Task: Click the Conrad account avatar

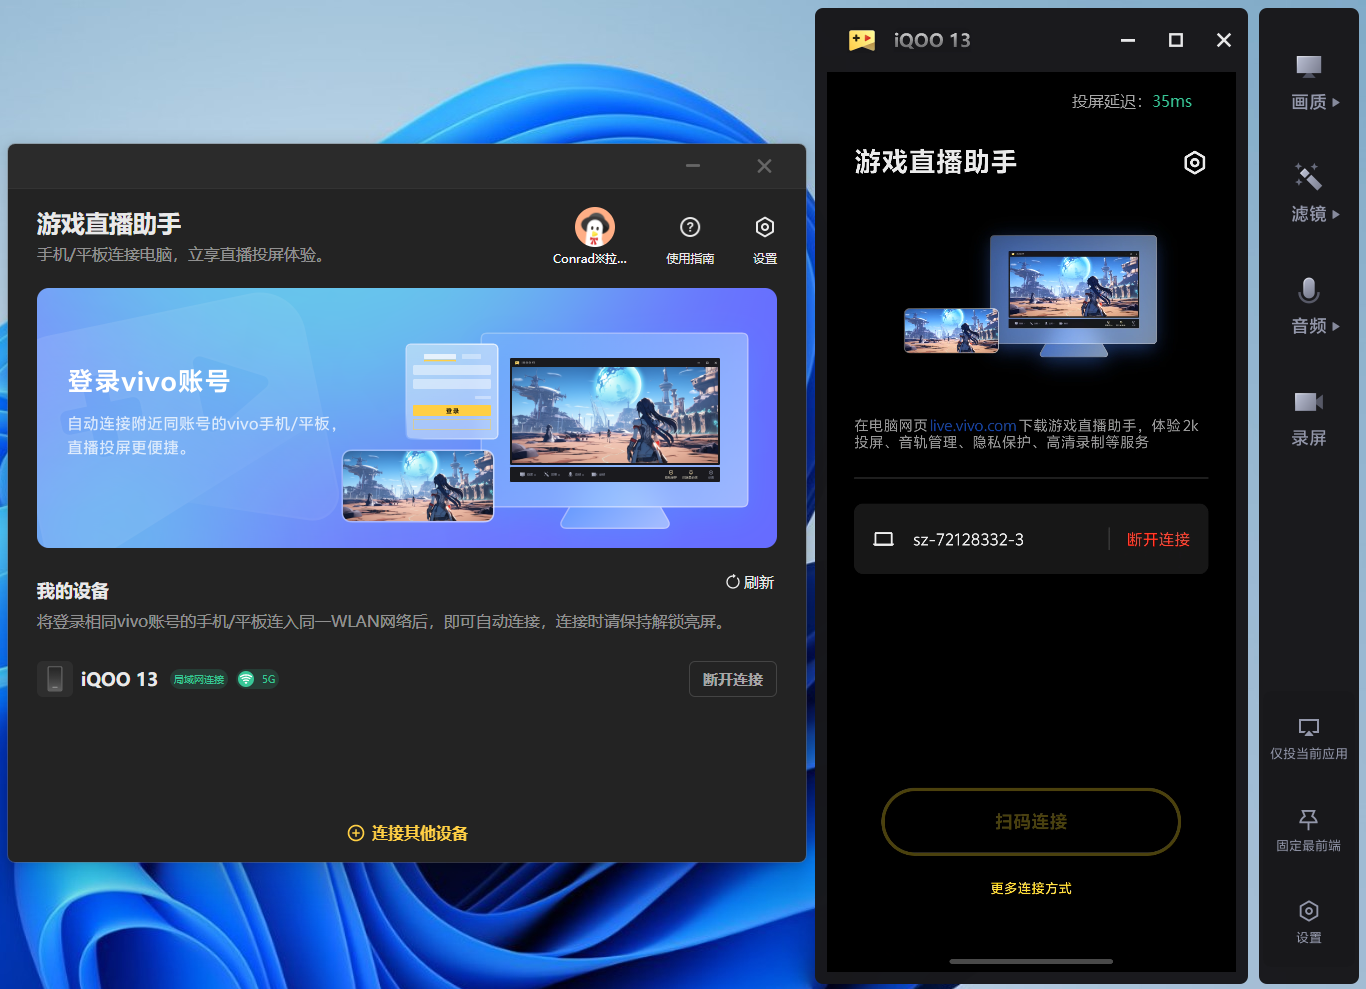Action: click(594, 228)
